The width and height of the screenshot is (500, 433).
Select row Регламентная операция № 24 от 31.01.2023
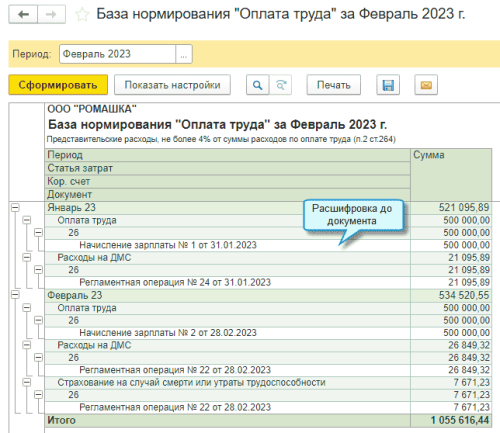pyautogui.click(x=268, y=283)
